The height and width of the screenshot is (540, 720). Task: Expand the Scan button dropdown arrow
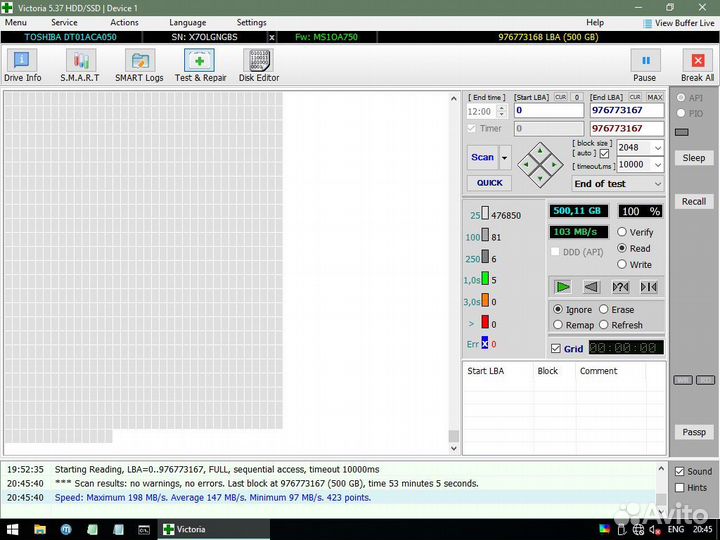point(505,157)
